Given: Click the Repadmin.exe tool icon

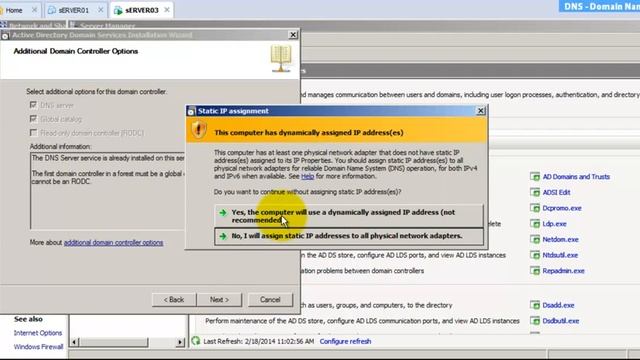Looking at the screenshot, I should pos(535,270).
